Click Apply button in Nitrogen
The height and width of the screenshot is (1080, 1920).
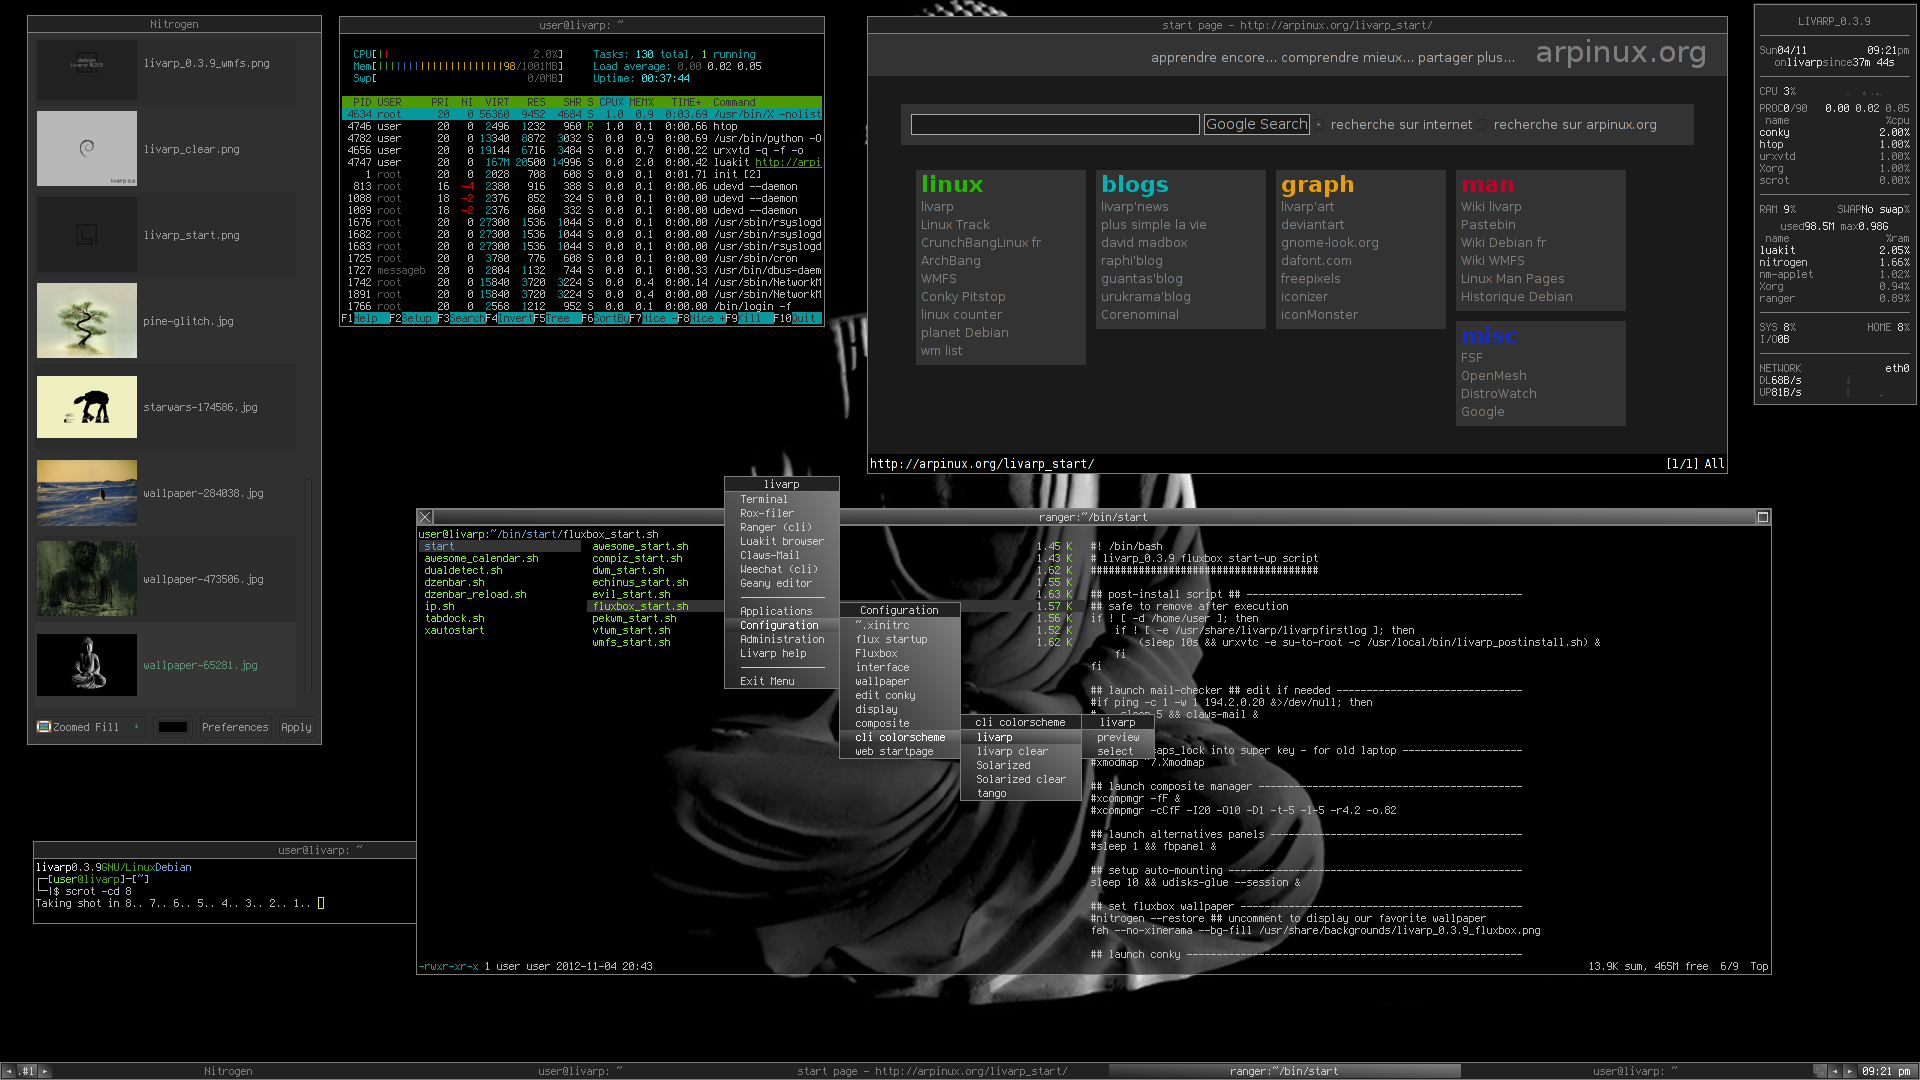pos(296,727)
